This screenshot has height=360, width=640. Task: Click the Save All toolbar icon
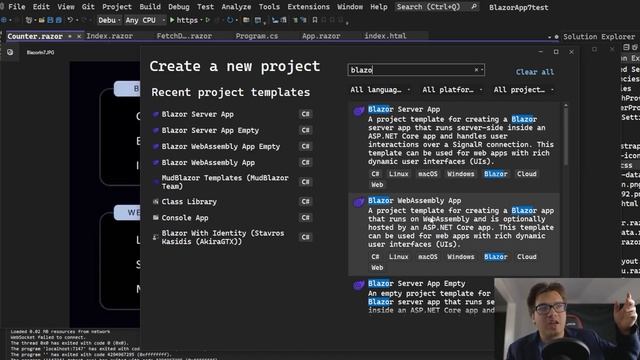pyautogui.click(x=58, y=20)
